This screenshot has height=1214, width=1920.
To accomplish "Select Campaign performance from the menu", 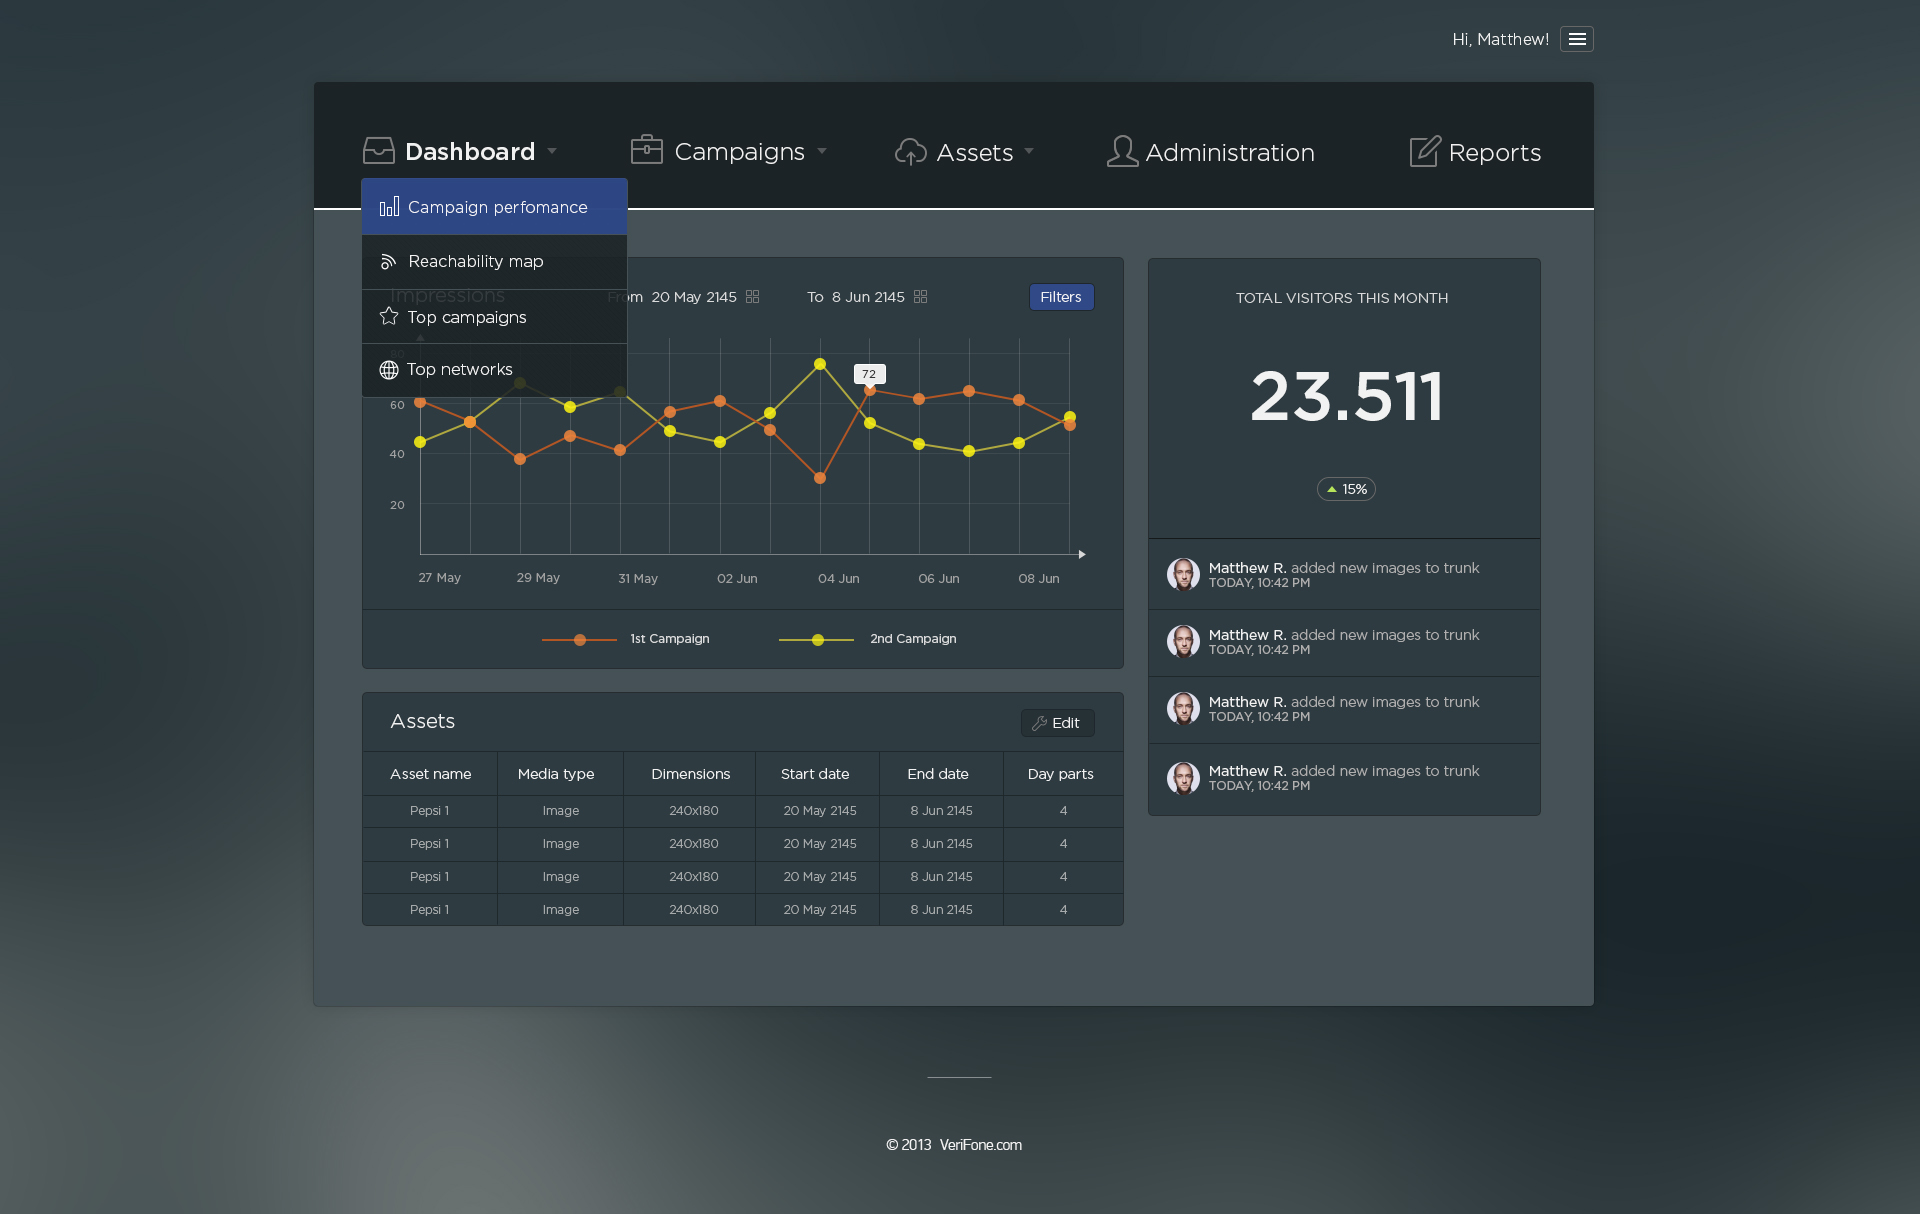I will pyautogui.click(x=497, y=207).
